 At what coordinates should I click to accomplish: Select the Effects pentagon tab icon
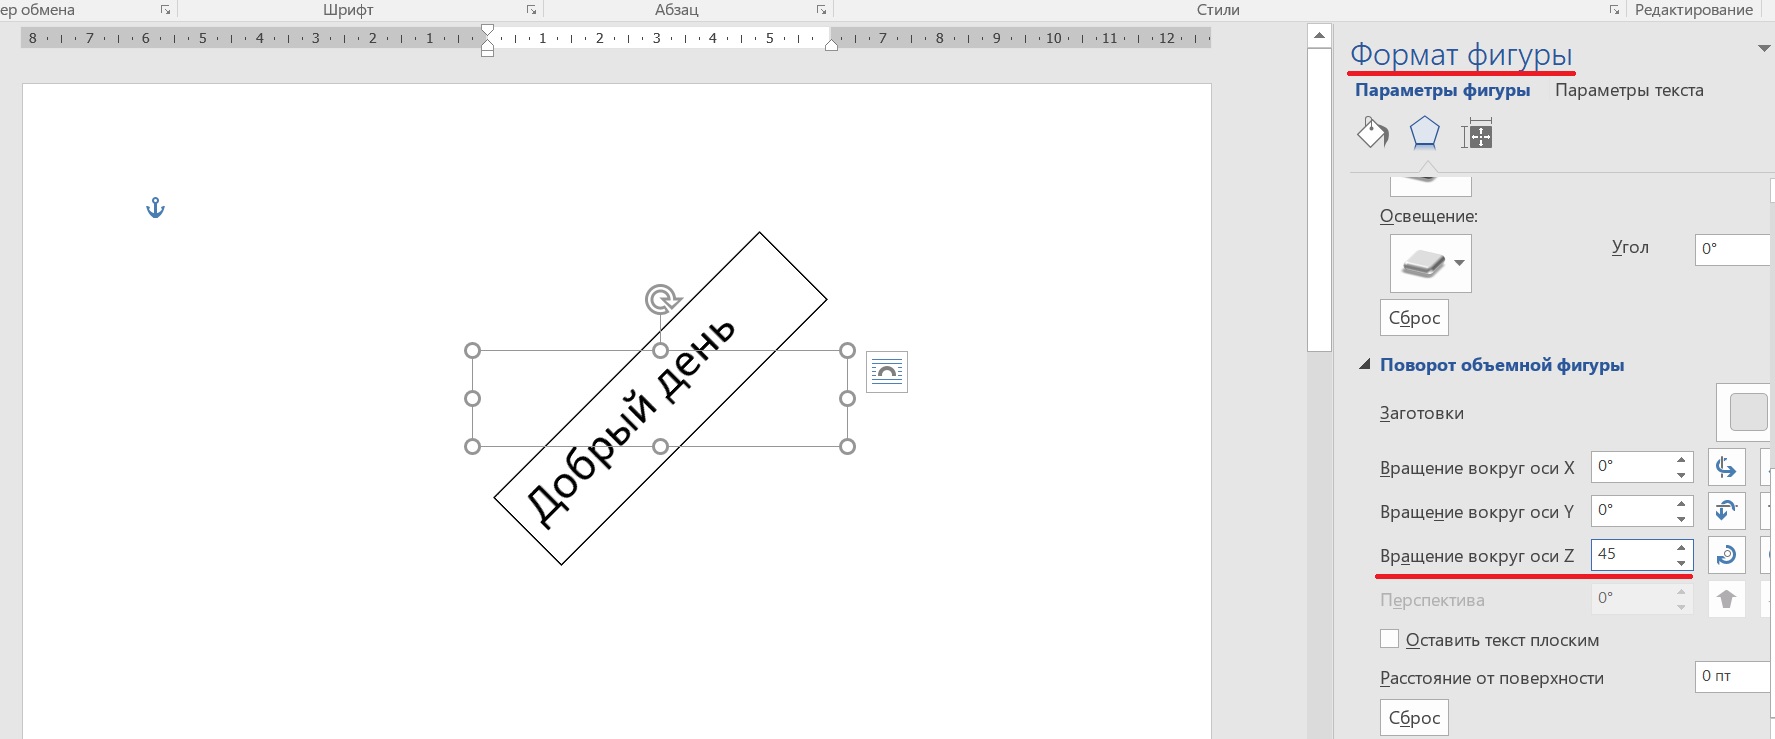(x=1424, y=133)
